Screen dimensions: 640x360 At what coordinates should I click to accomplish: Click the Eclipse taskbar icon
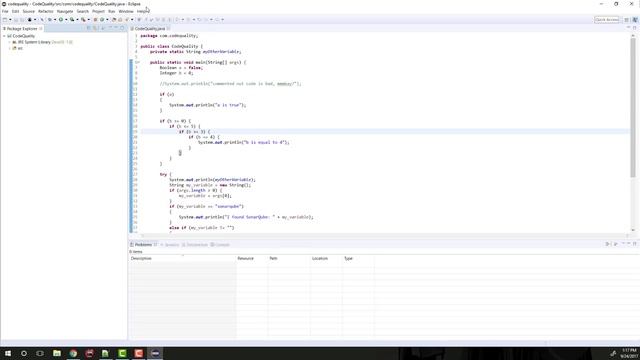pyautogui.click(x=155, y=353)
